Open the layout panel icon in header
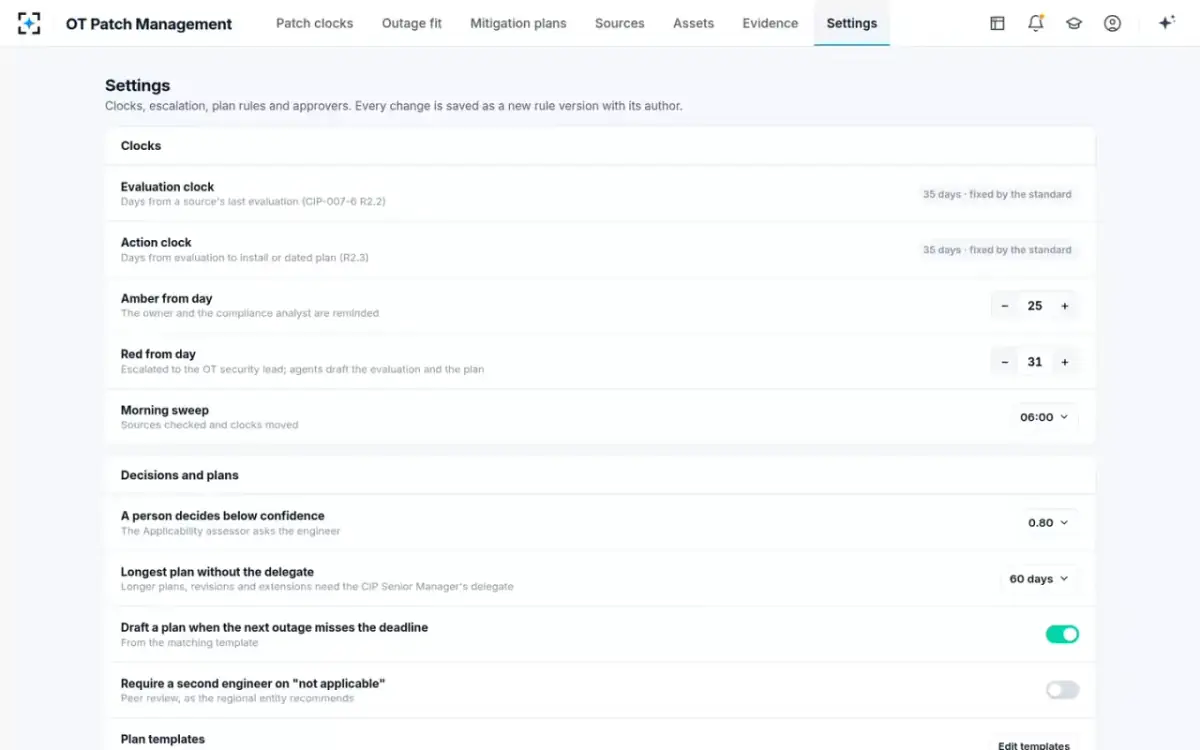The image size is (1200, 750). (997, 23)
